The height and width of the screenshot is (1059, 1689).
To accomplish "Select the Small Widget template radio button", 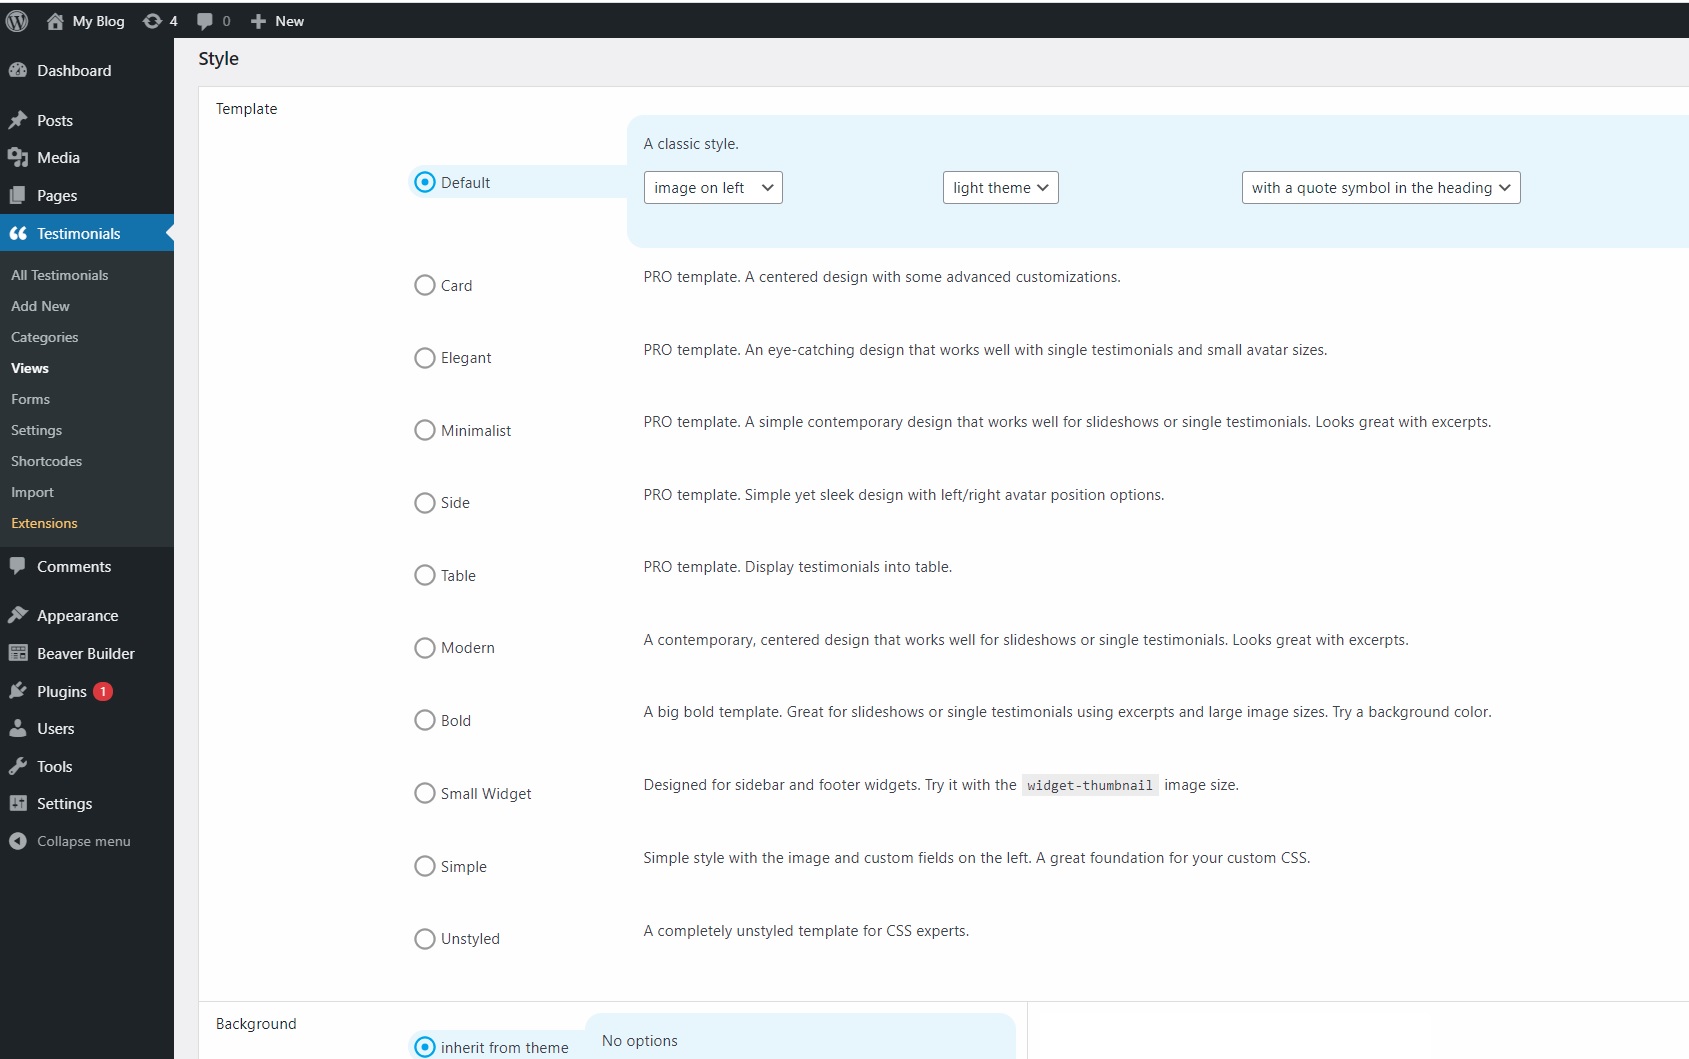I will pos(425,793).
